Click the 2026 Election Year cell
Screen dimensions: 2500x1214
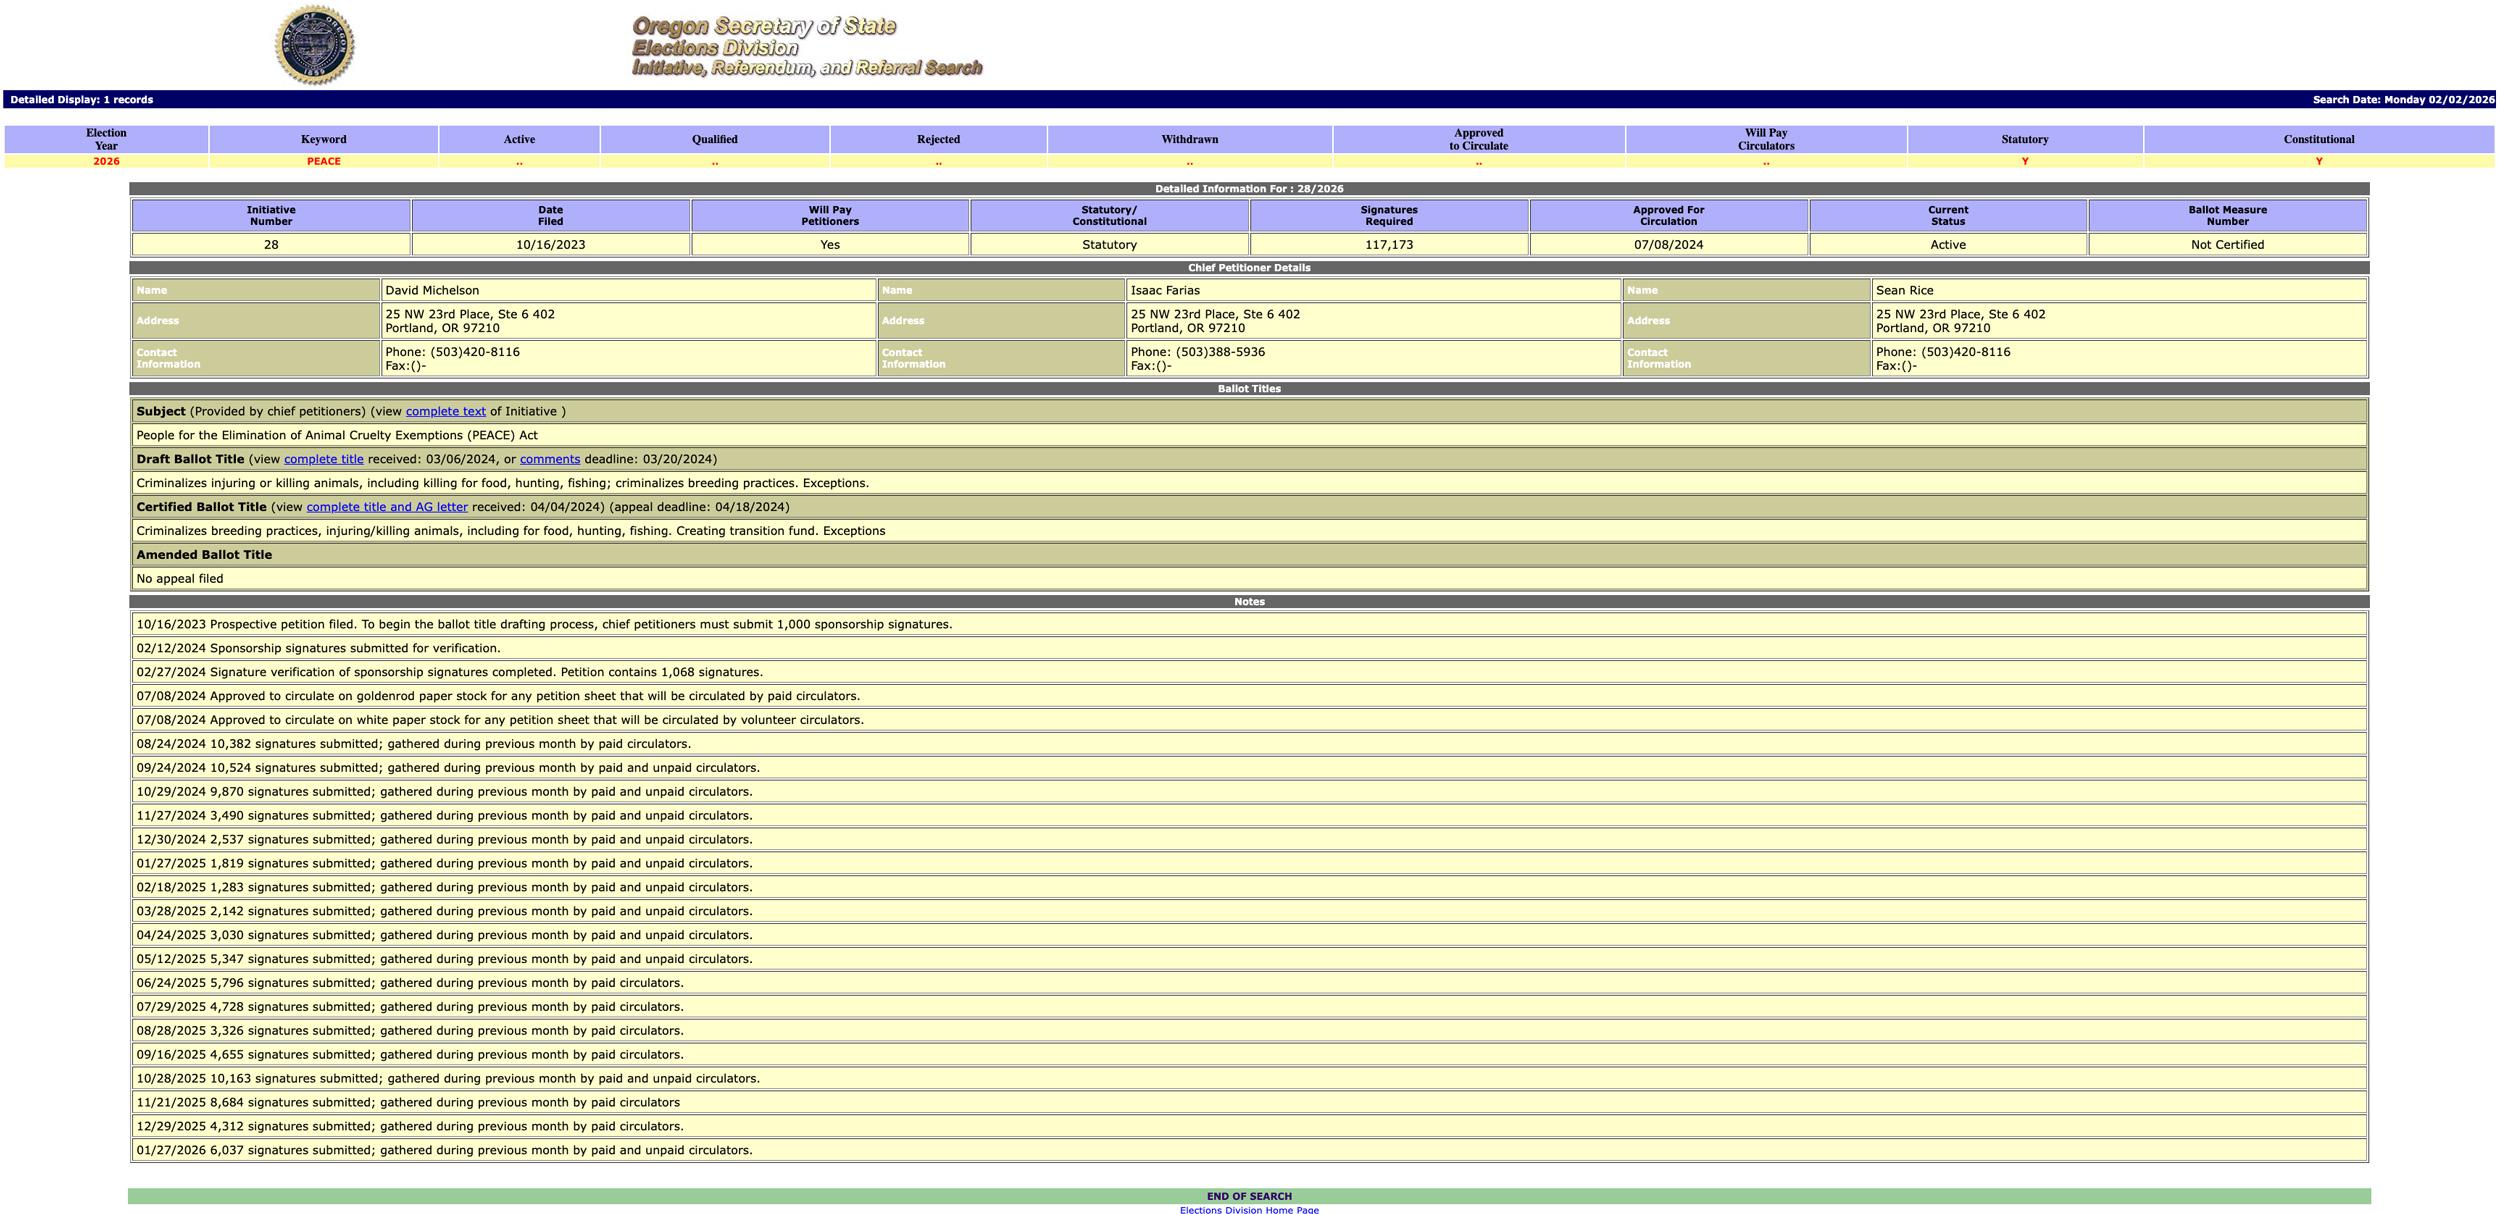pos(107,160)
